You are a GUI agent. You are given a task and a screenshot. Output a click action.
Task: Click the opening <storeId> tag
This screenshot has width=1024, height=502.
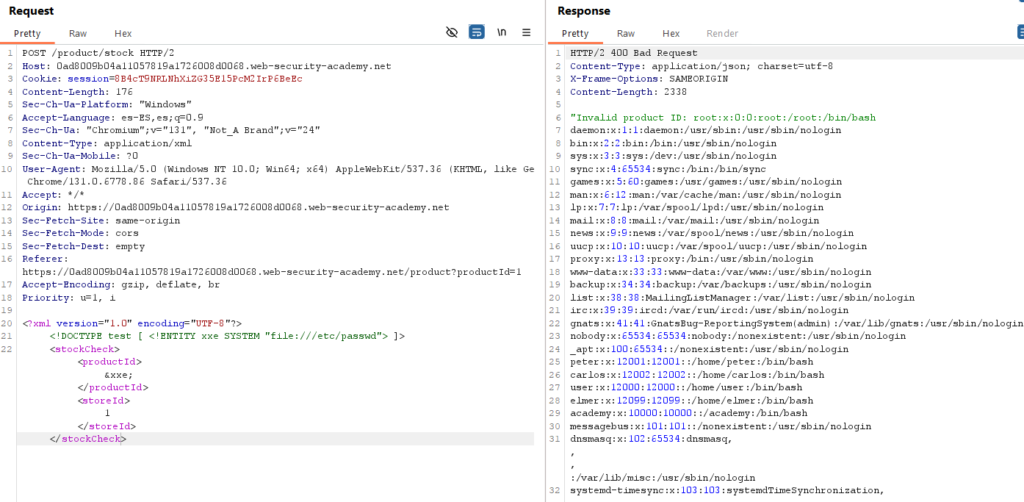tap(104, 400)
